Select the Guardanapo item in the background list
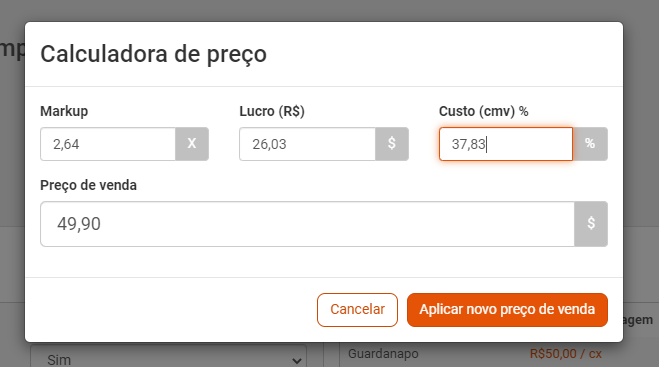 383,354
